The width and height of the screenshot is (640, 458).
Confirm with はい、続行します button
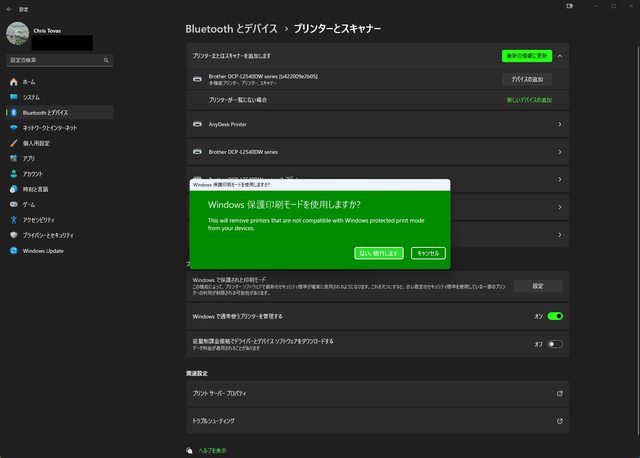[x=379, y=253]
